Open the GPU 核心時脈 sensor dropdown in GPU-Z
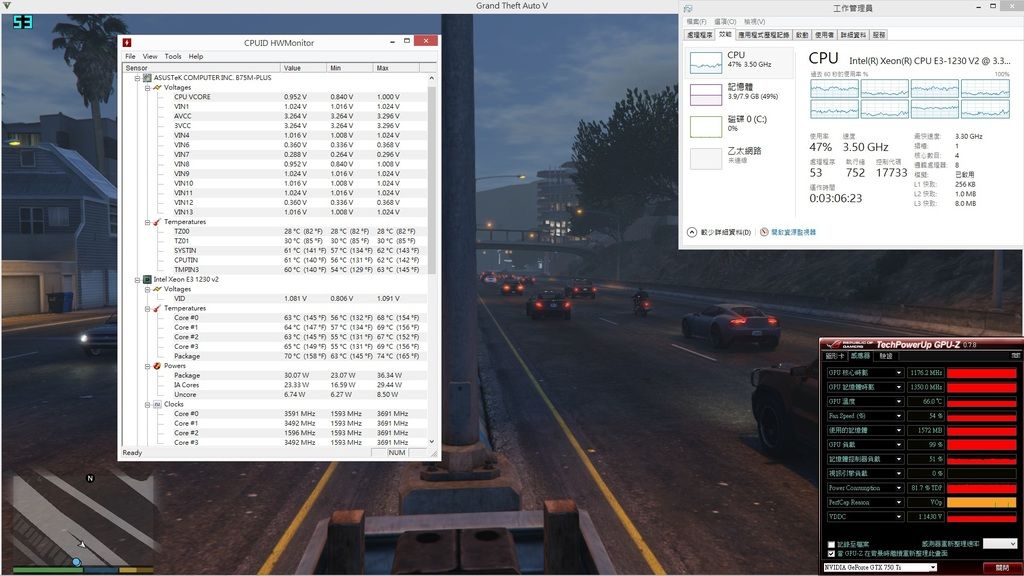 (899, 373)
